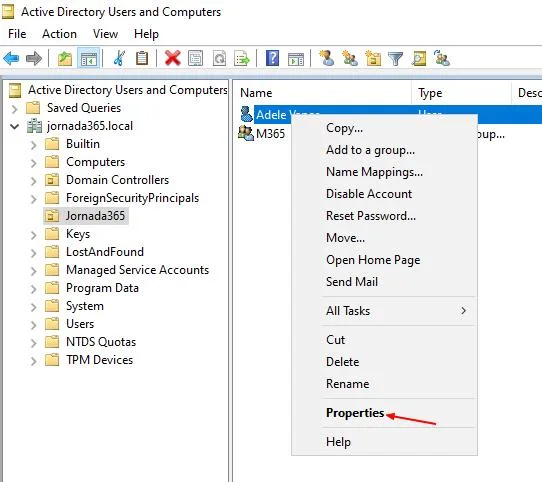Collapse the jornada365.local domain node
This screenshot has width=542, height=482.
pyautogui.click(x=15, y=126)
